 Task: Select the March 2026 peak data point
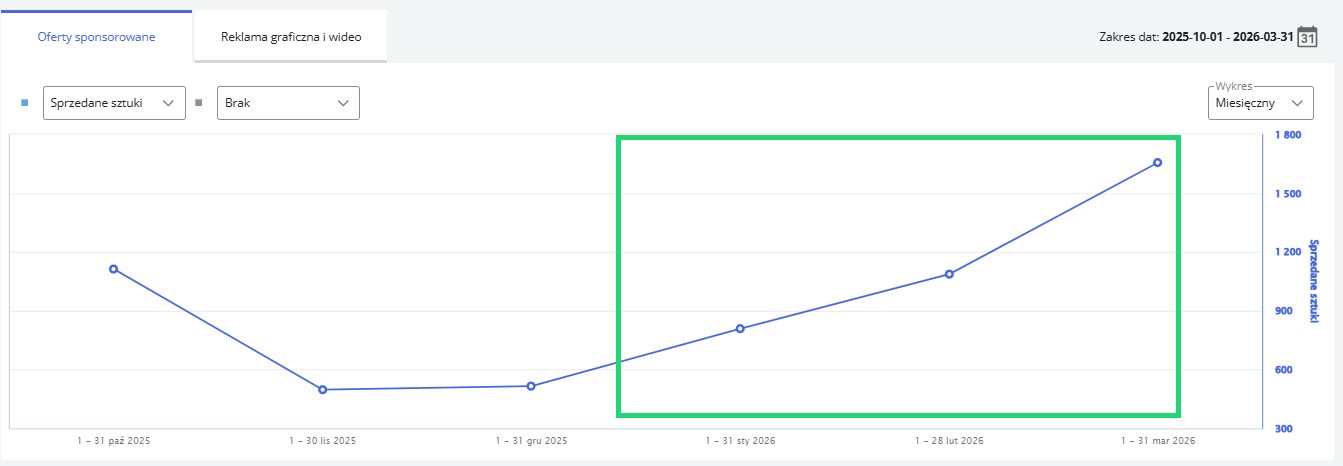click(x=1157, y=162)
